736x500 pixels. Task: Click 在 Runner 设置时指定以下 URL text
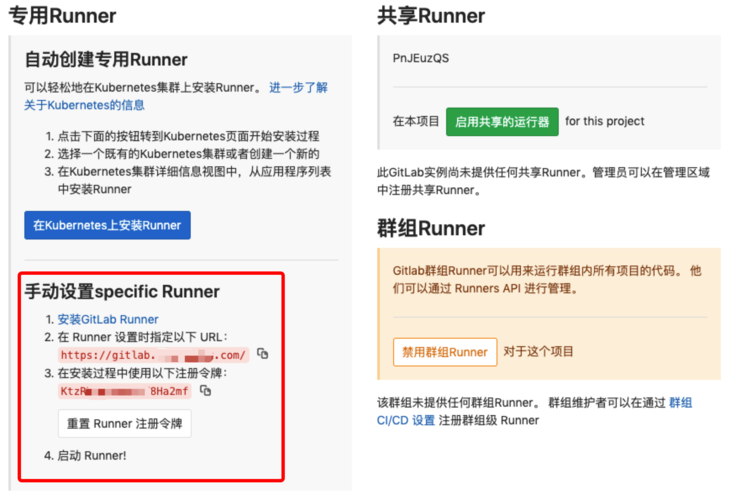point(143,337)
